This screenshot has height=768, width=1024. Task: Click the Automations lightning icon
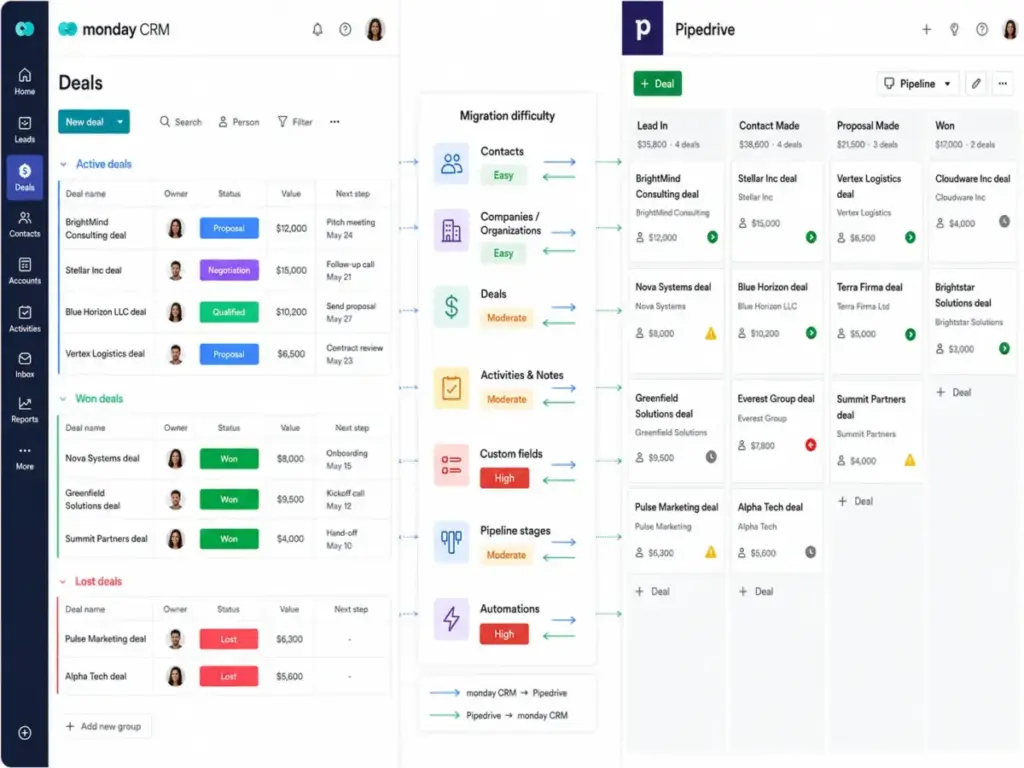pyautogui.click(x=451, y=618)
